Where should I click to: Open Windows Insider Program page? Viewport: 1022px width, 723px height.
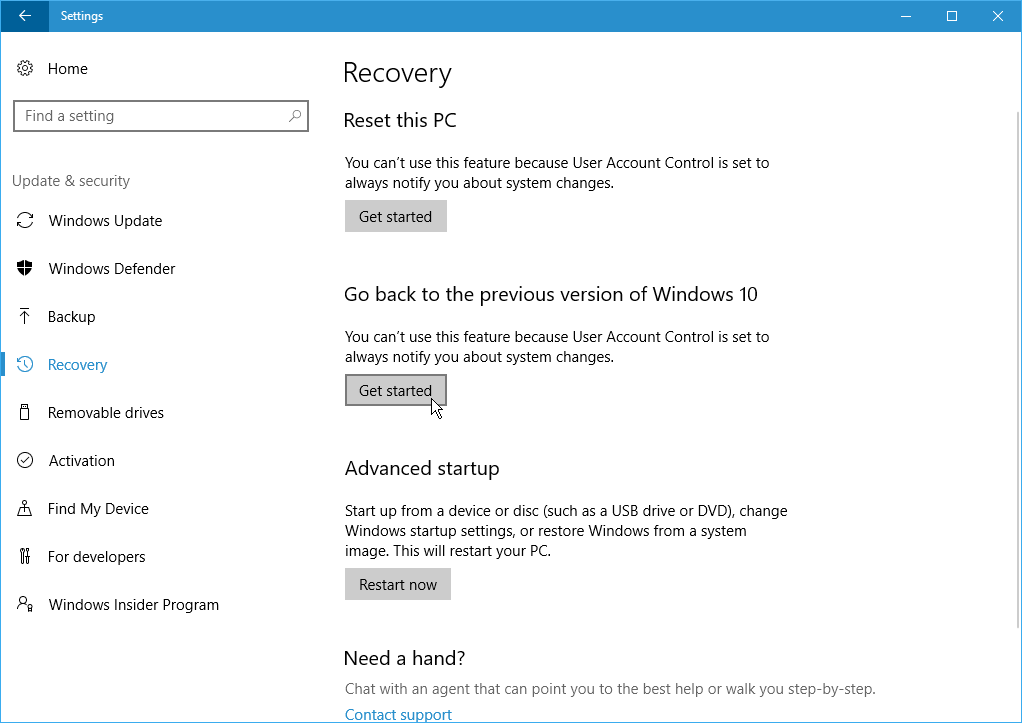tap(133, 605)
